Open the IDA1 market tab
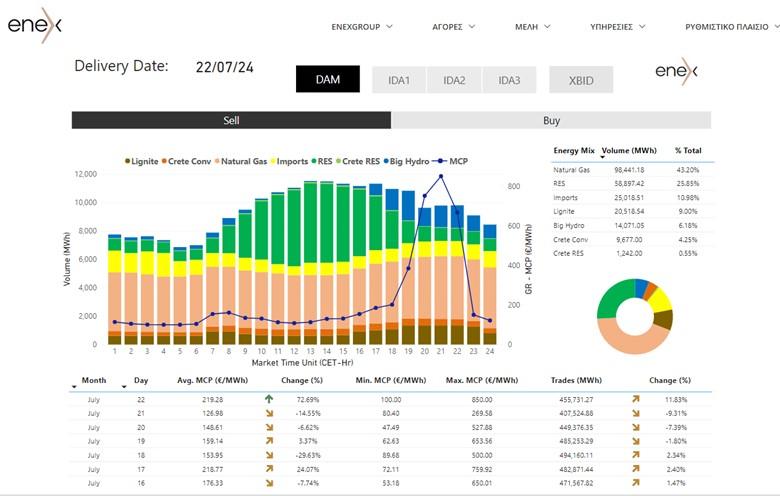 pyautogui.click(x=399, y=80)
